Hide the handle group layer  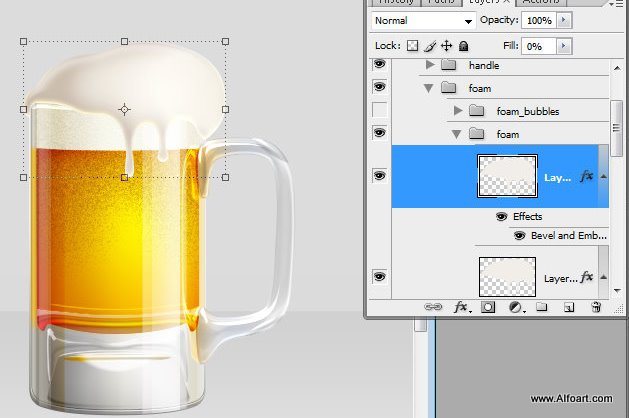click(x=379, y=65)
